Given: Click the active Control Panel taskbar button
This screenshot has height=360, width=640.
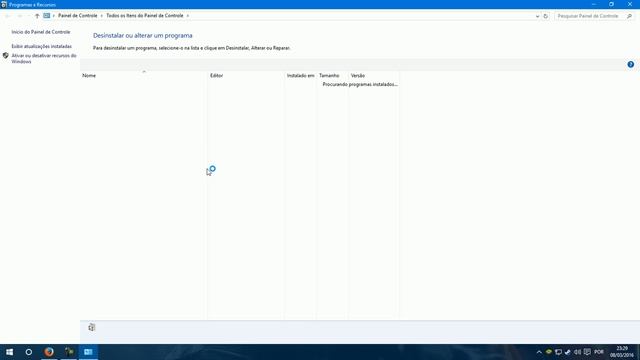Looking at the screenshot, I should pos(88,352).
